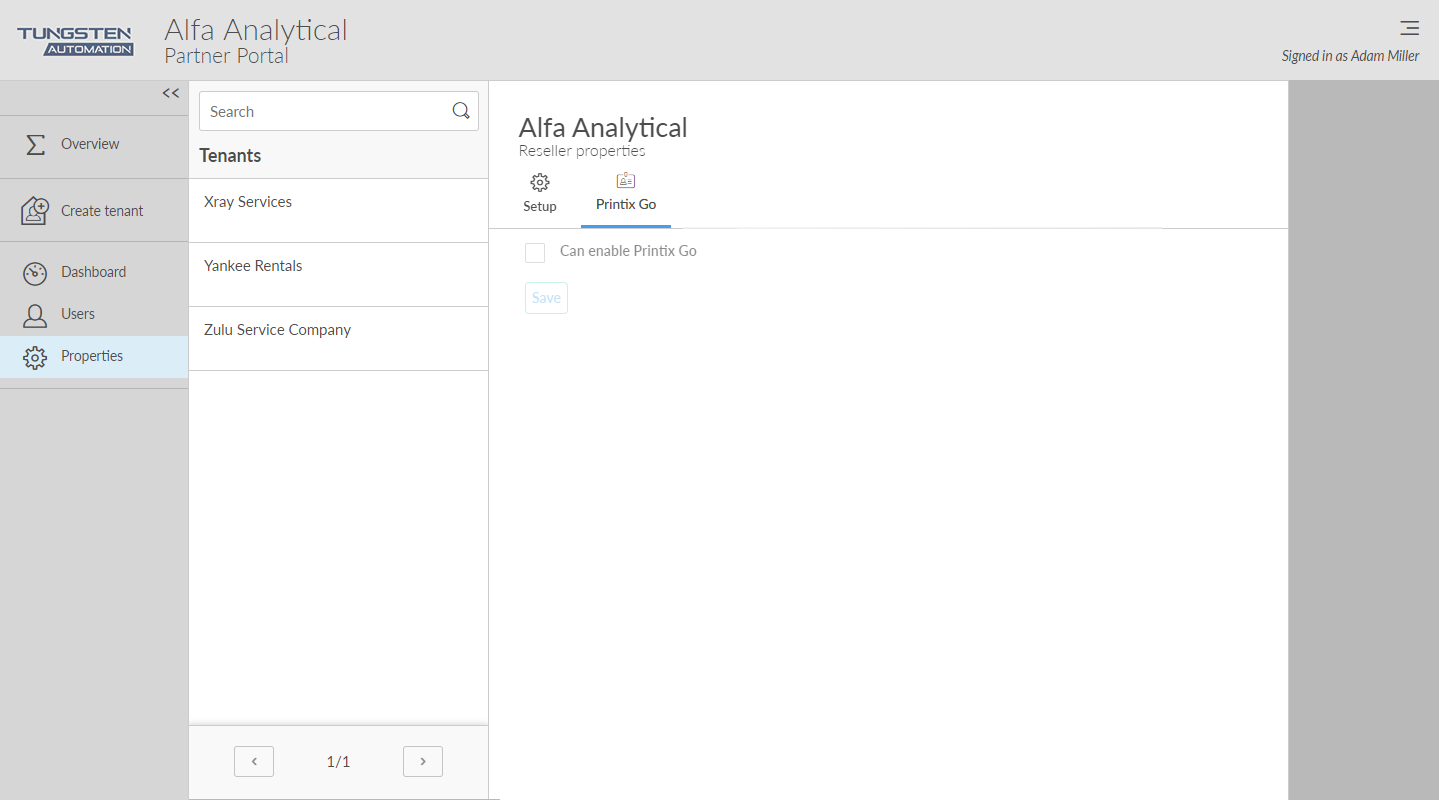This screenshot has width=1439, height=800.
Task: Click the search magnifier icon
Action: [x=461, y=111]
